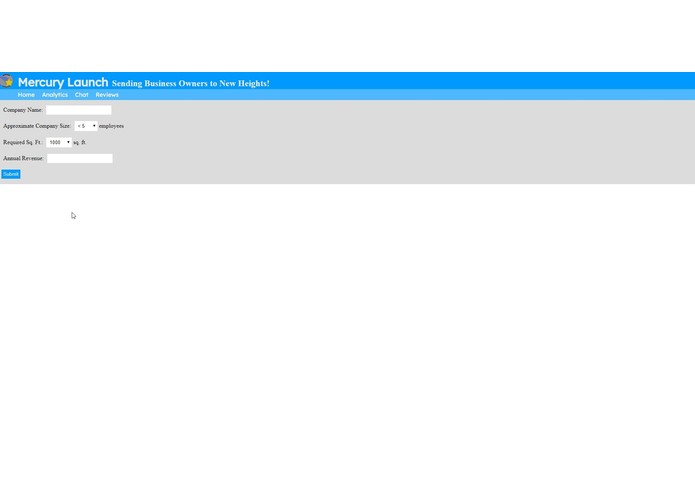Screen dimensions: 695x494
Task: Select the tagline 'Sending Business Owners to New Heights!'
Action: (x=191, y=83)
